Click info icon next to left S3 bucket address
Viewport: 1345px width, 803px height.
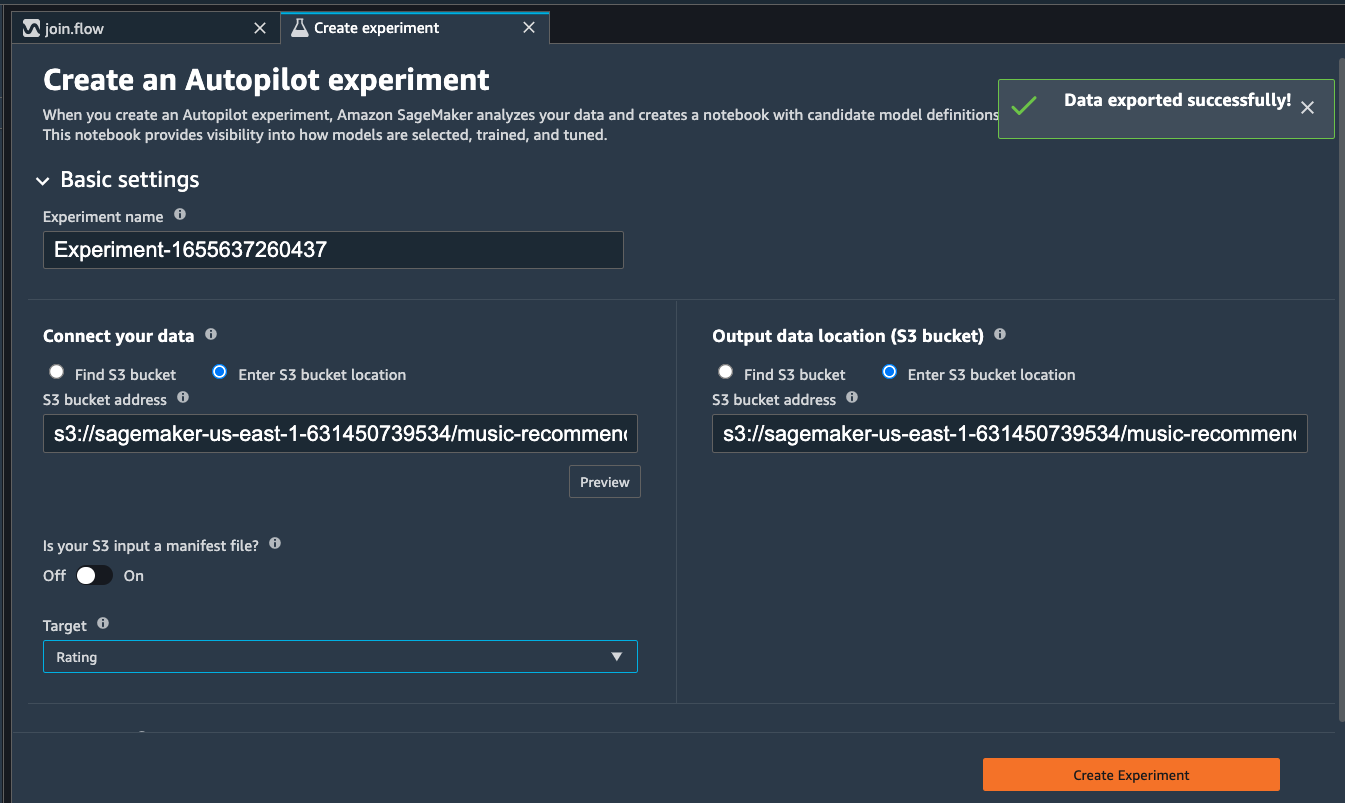point(183,398)
